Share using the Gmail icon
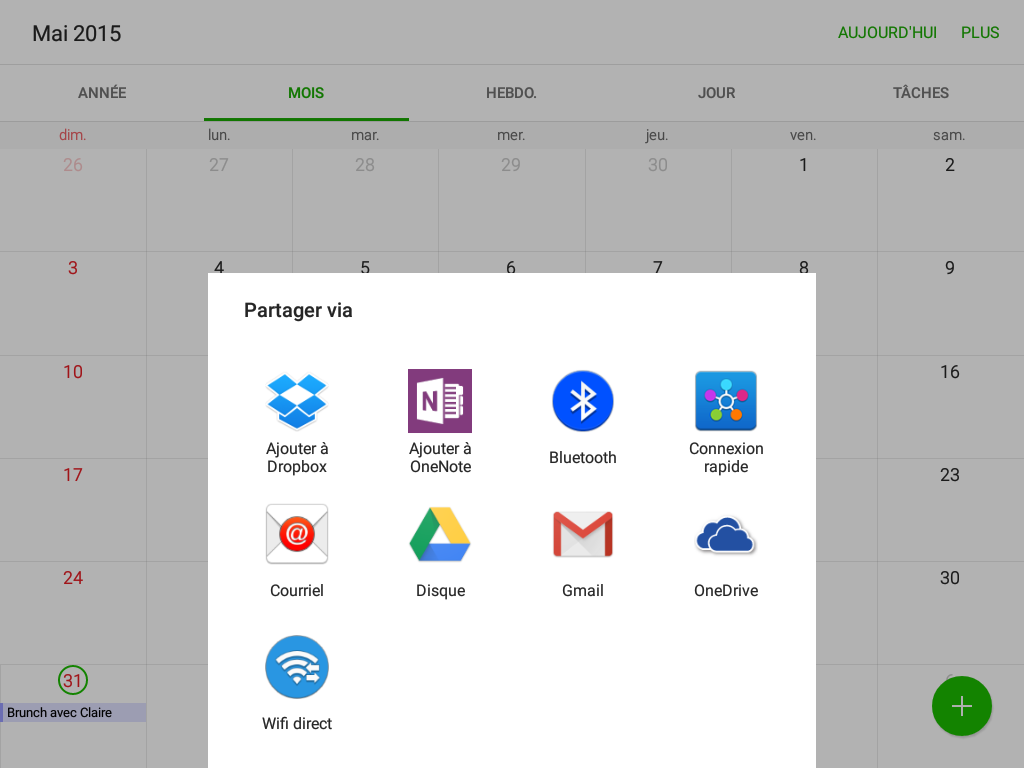Image resolution: width=1024 pixels, height=768 pixels. tap(583, 534)
